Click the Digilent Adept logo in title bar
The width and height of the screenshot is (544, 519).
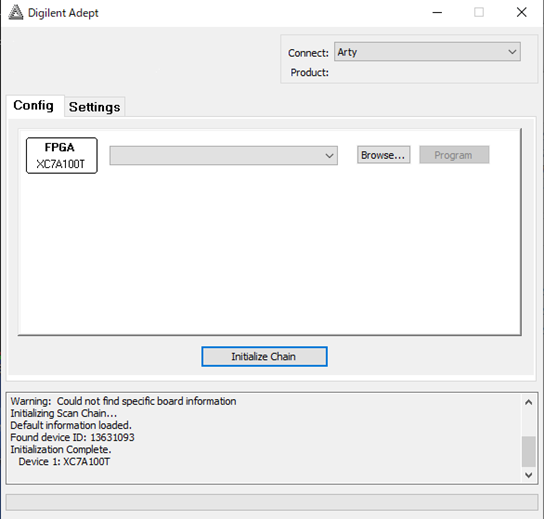[x=16, y=13]
